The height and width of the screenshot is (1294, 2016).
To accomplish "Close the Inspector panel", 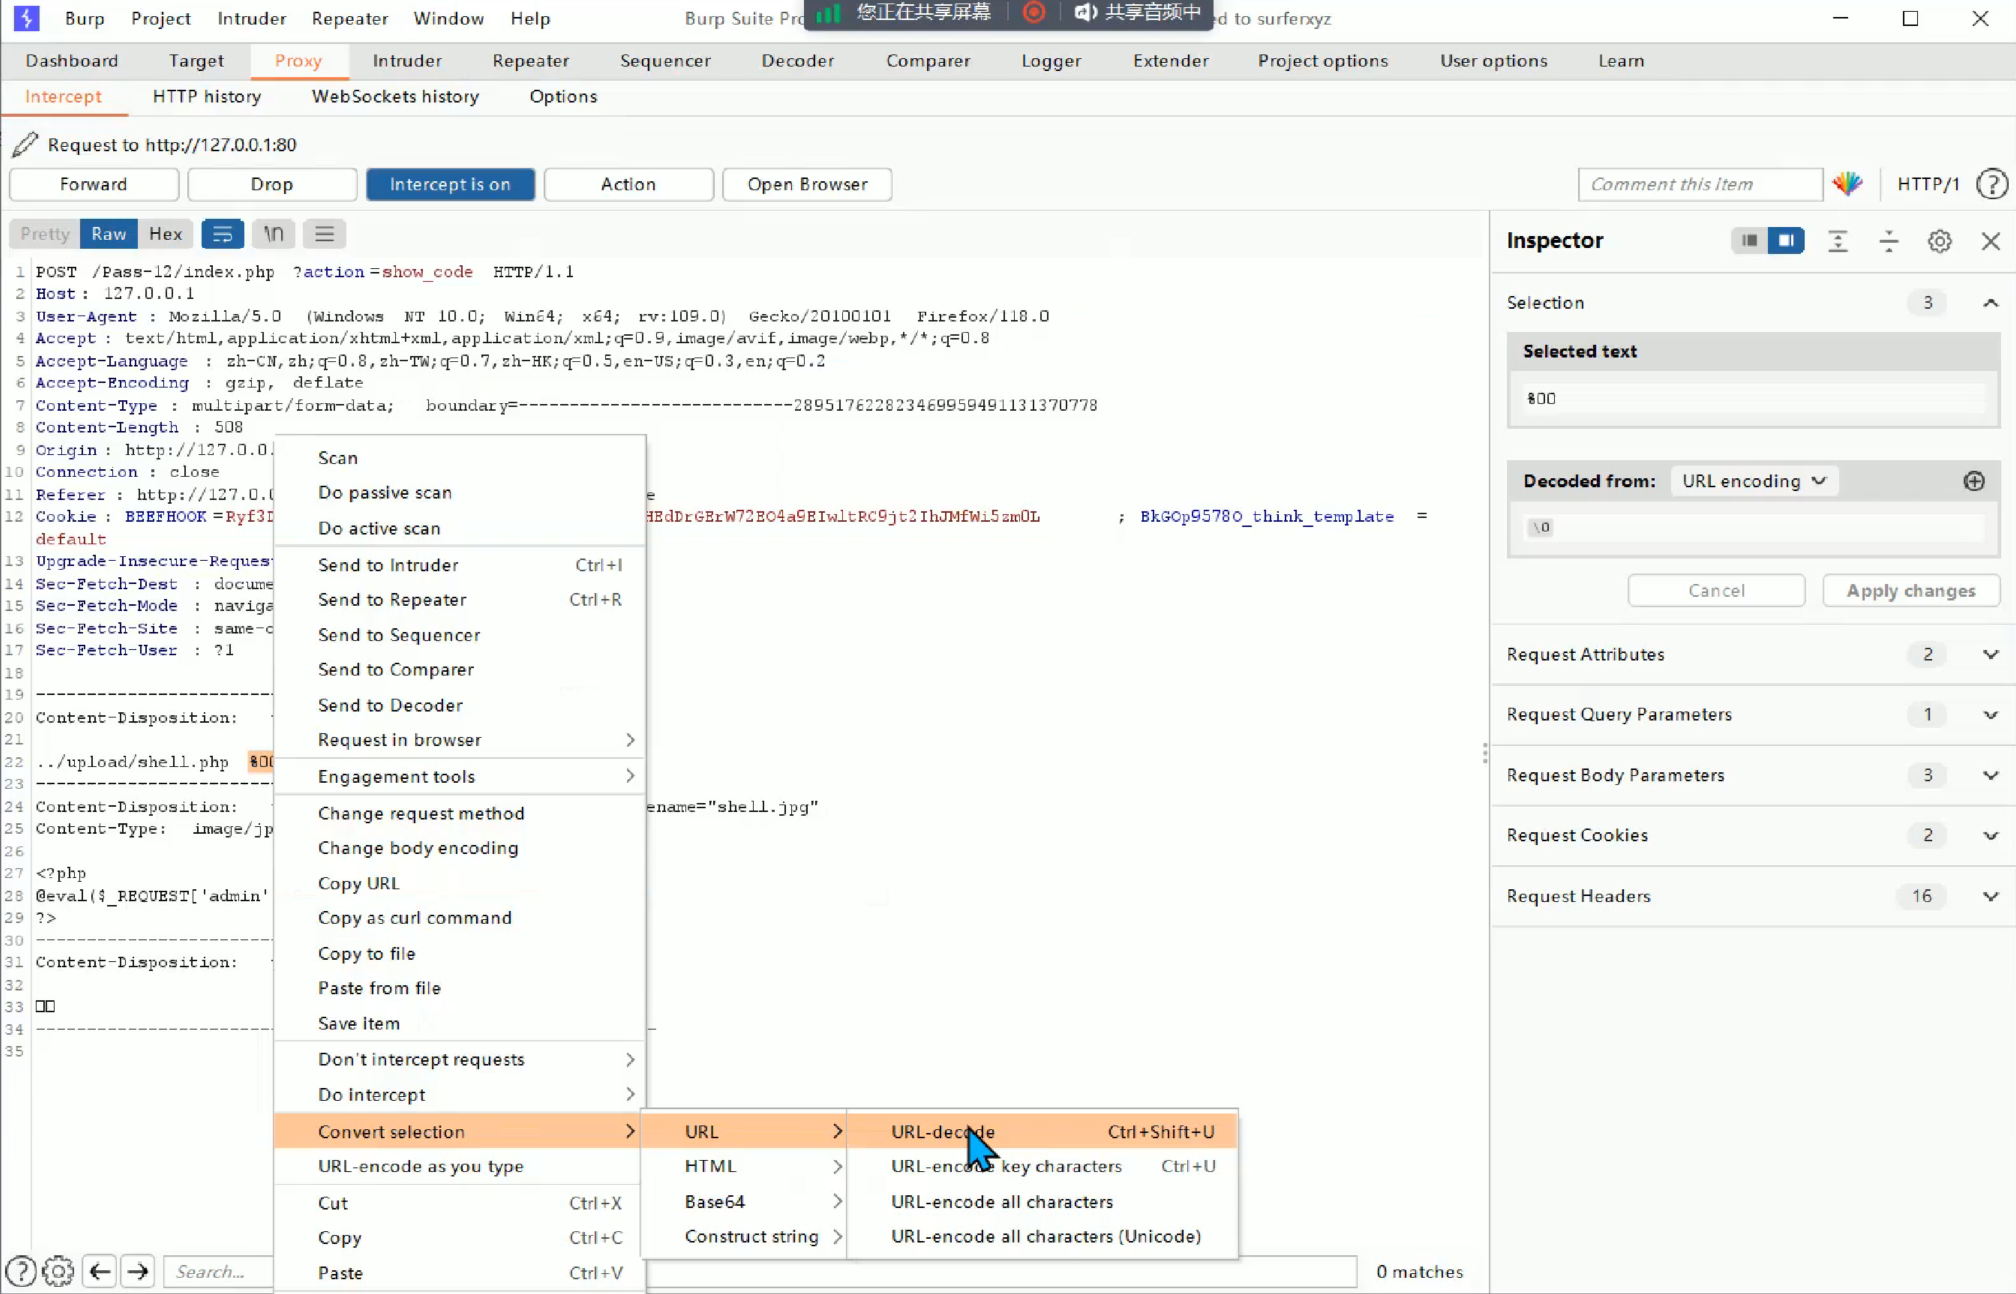I will (1990, 241).
